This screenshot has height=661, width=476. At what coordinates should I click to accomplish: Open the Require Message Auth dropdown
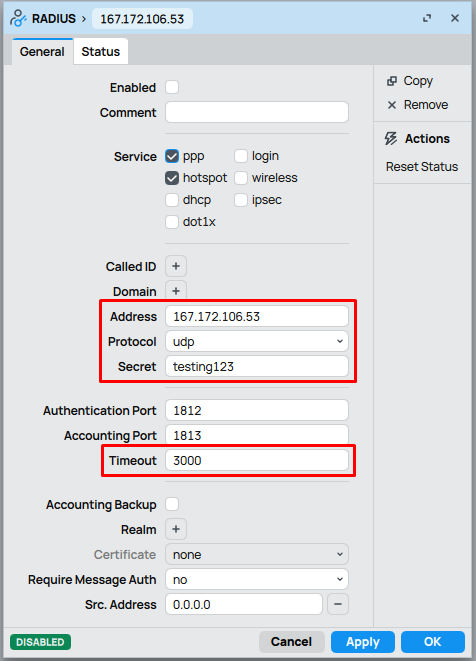tap(257, 579)
